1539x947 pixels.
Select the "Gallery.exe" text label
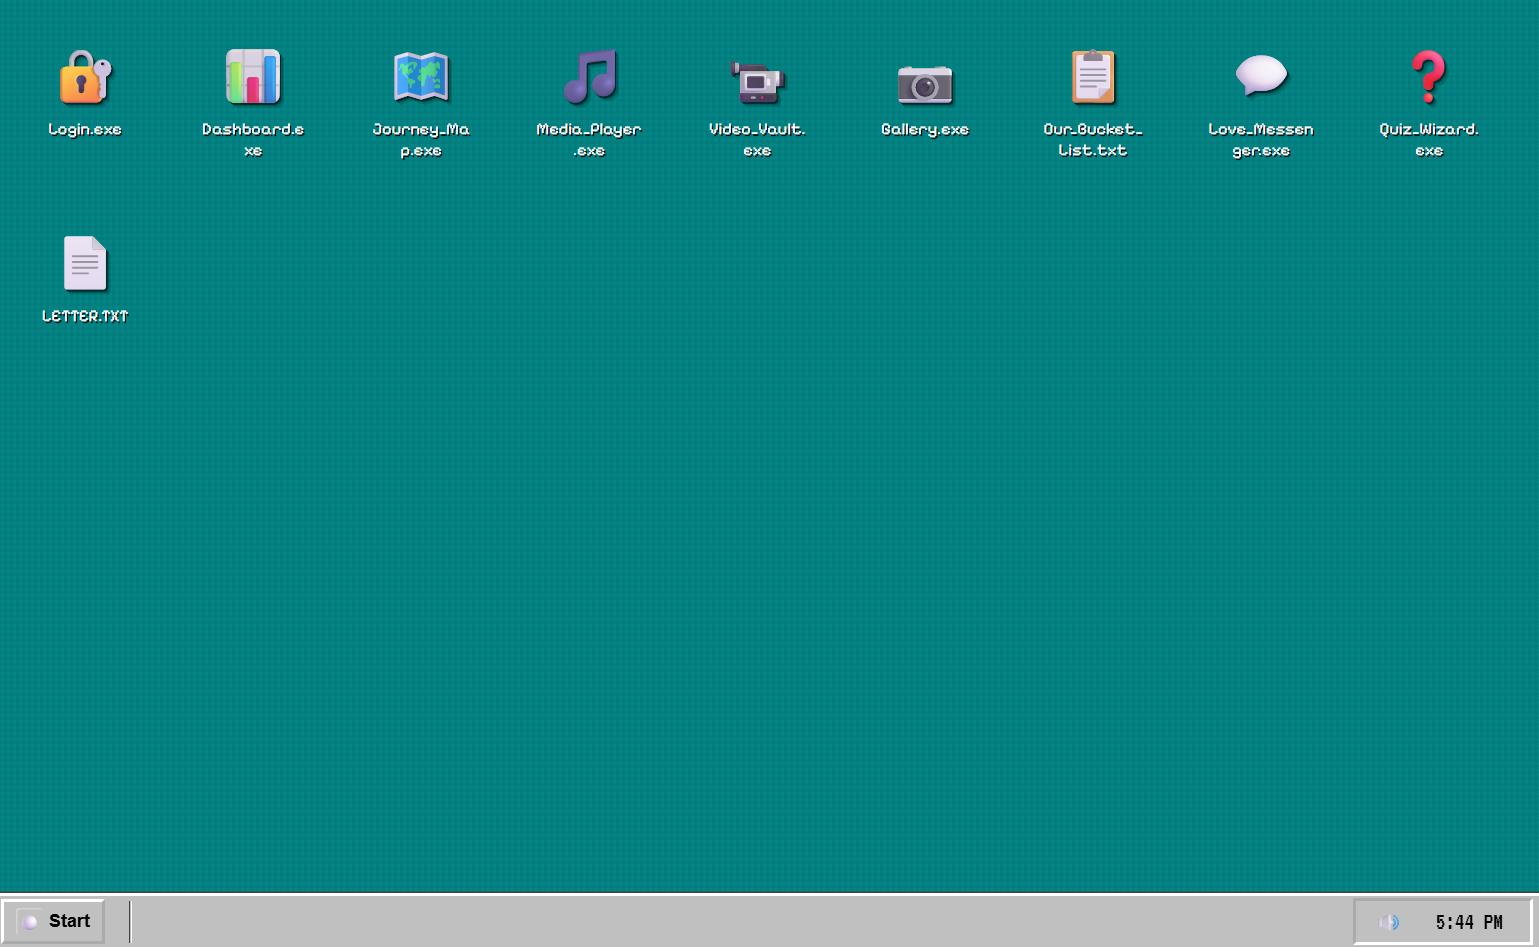[925, 130]
